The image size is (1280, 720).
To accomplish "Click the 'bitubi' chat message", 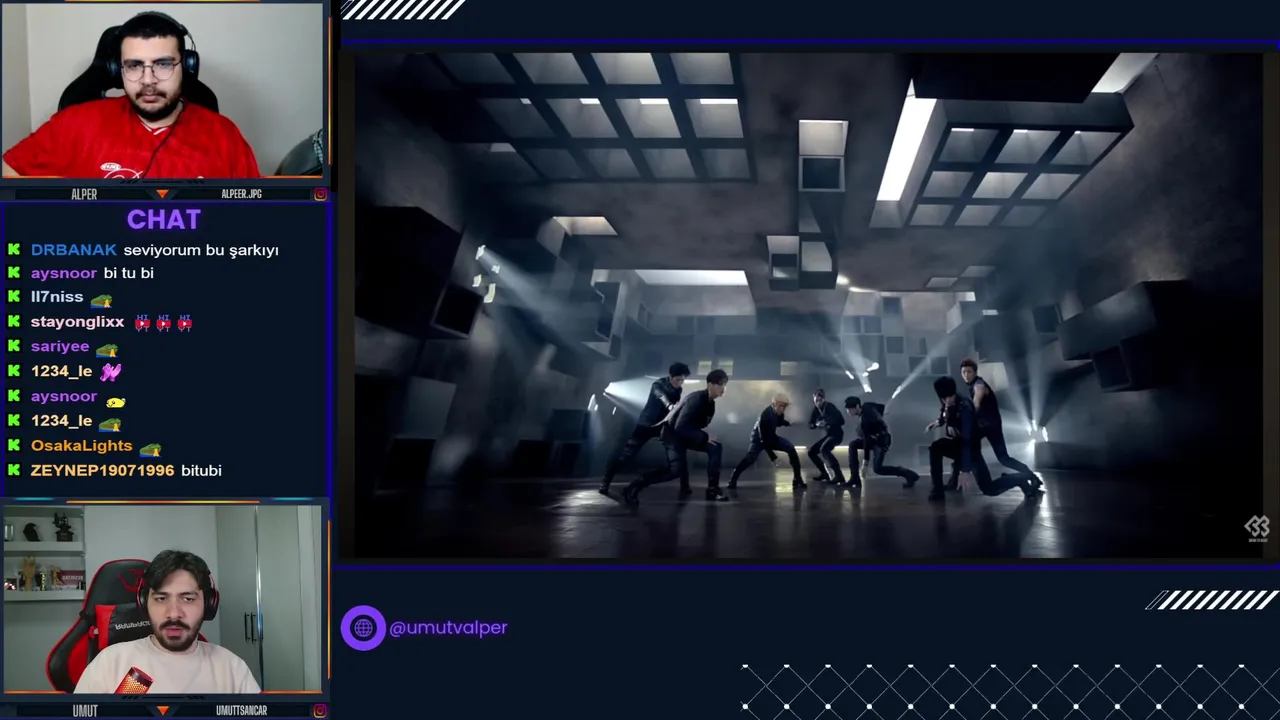I will point(201,470).
